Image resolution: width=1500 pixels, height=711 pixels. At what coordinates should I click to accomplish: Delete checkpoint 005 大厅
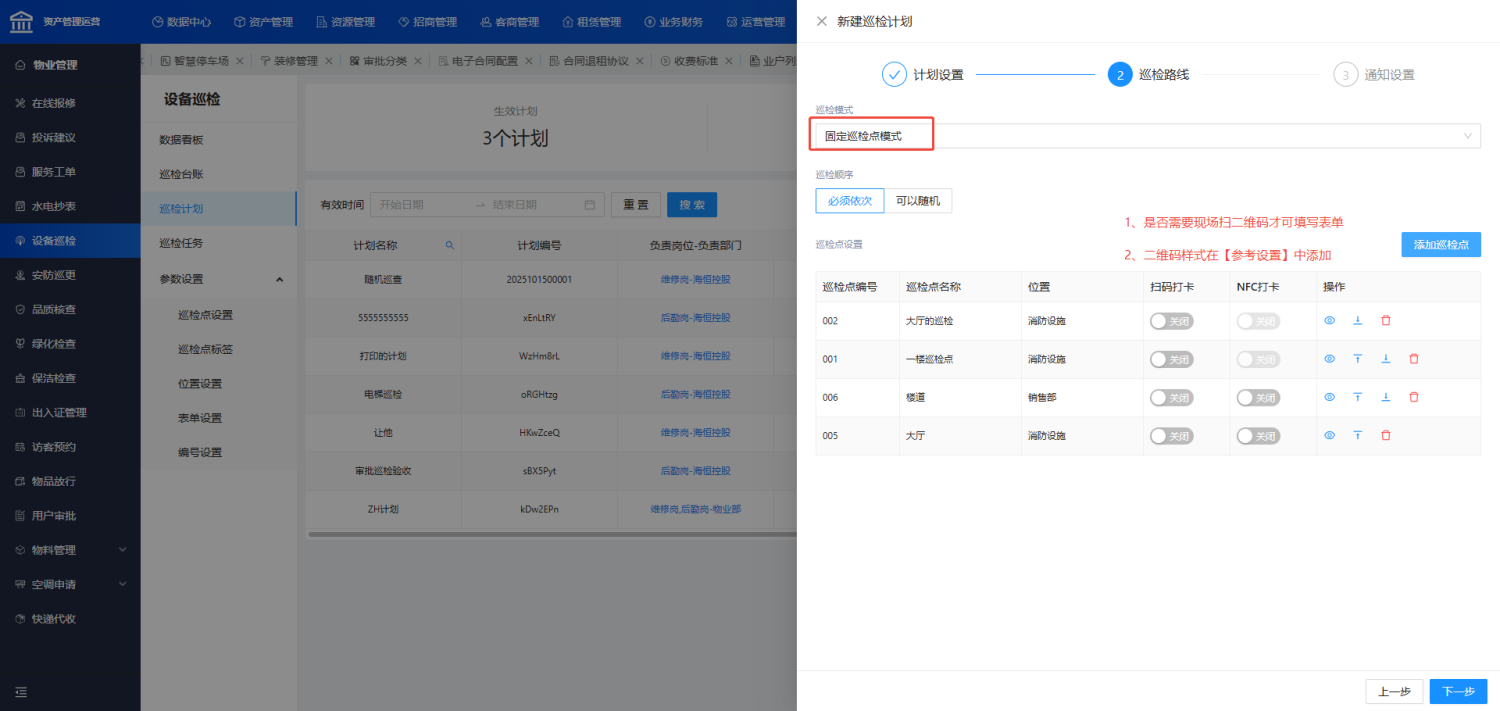[x=1385, y=435]
